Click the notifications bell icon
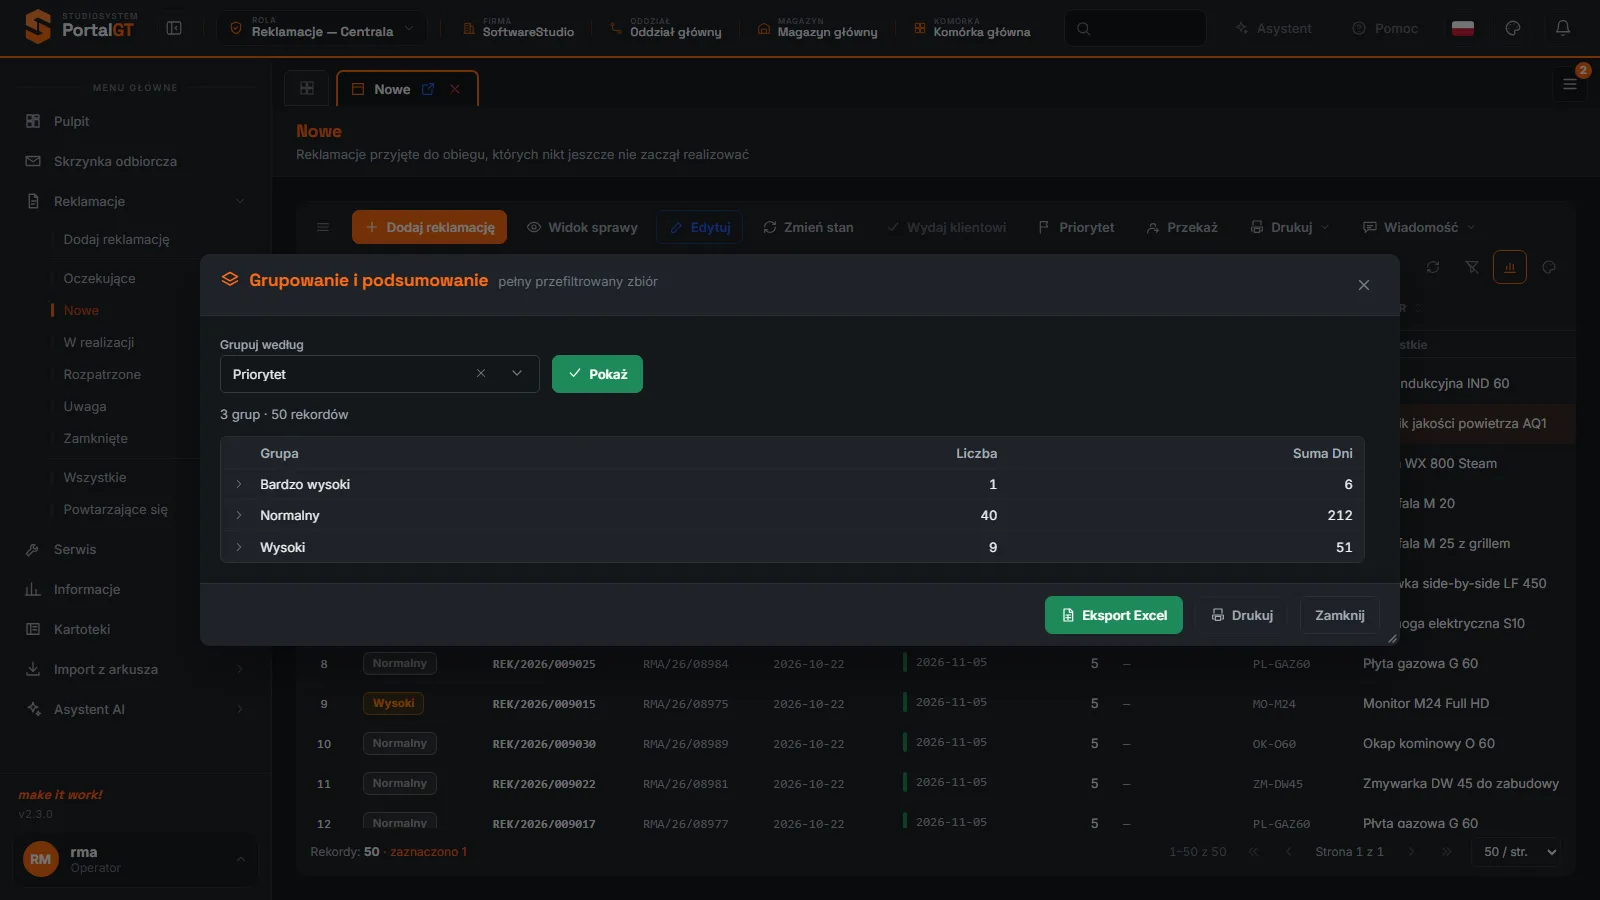 (1563, 28)
